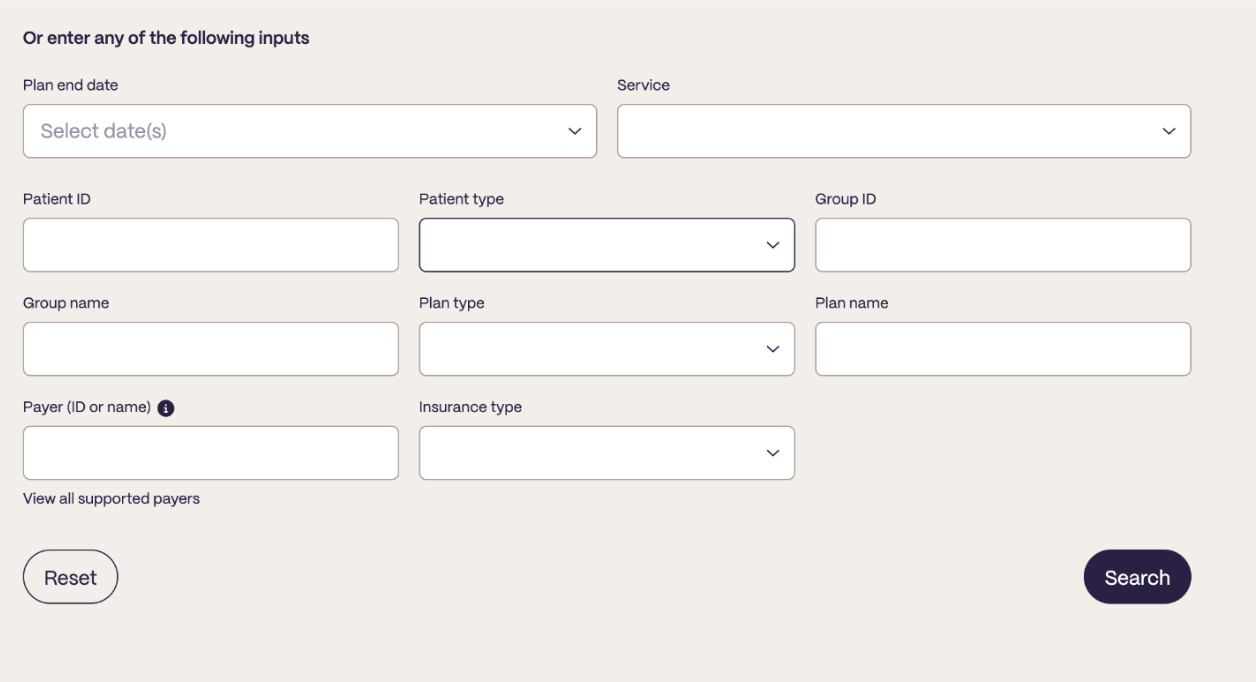This screenshot has height=682, width=1256.
Task: Open the Plan end date picker showing 'Select date(s)'
Action: 310,131
